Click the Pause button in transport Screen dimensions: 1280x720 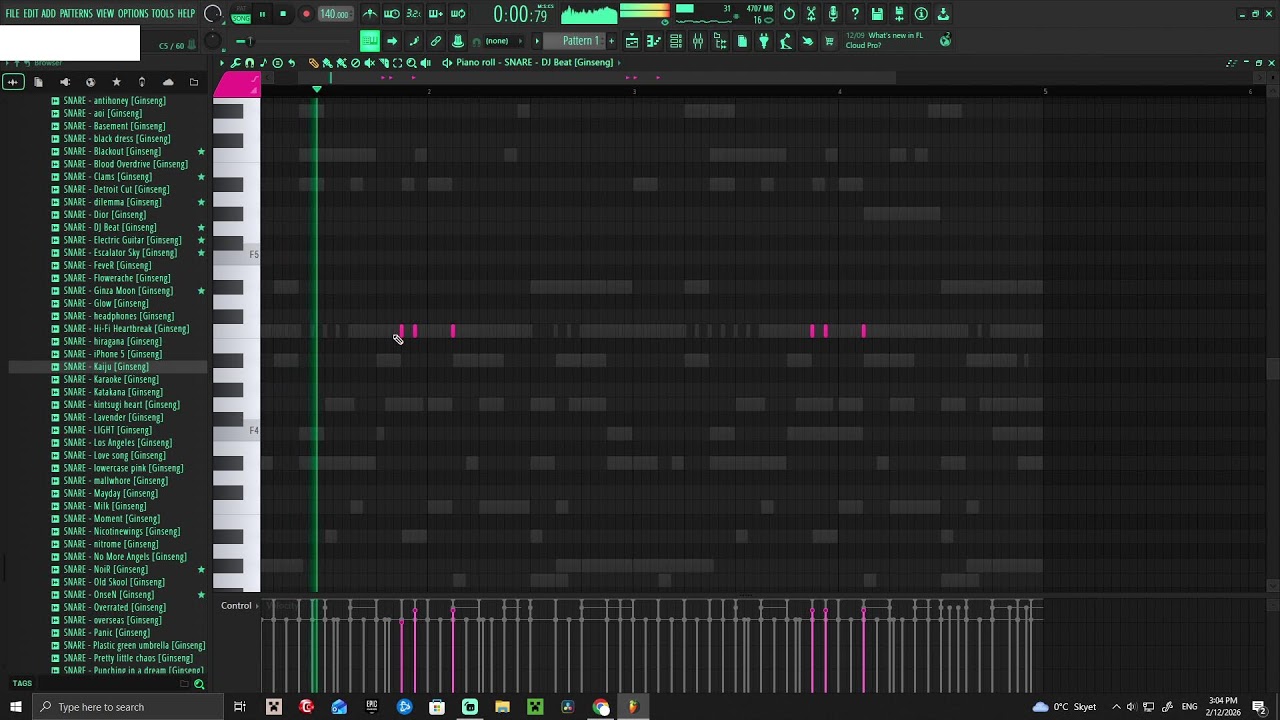262,14
